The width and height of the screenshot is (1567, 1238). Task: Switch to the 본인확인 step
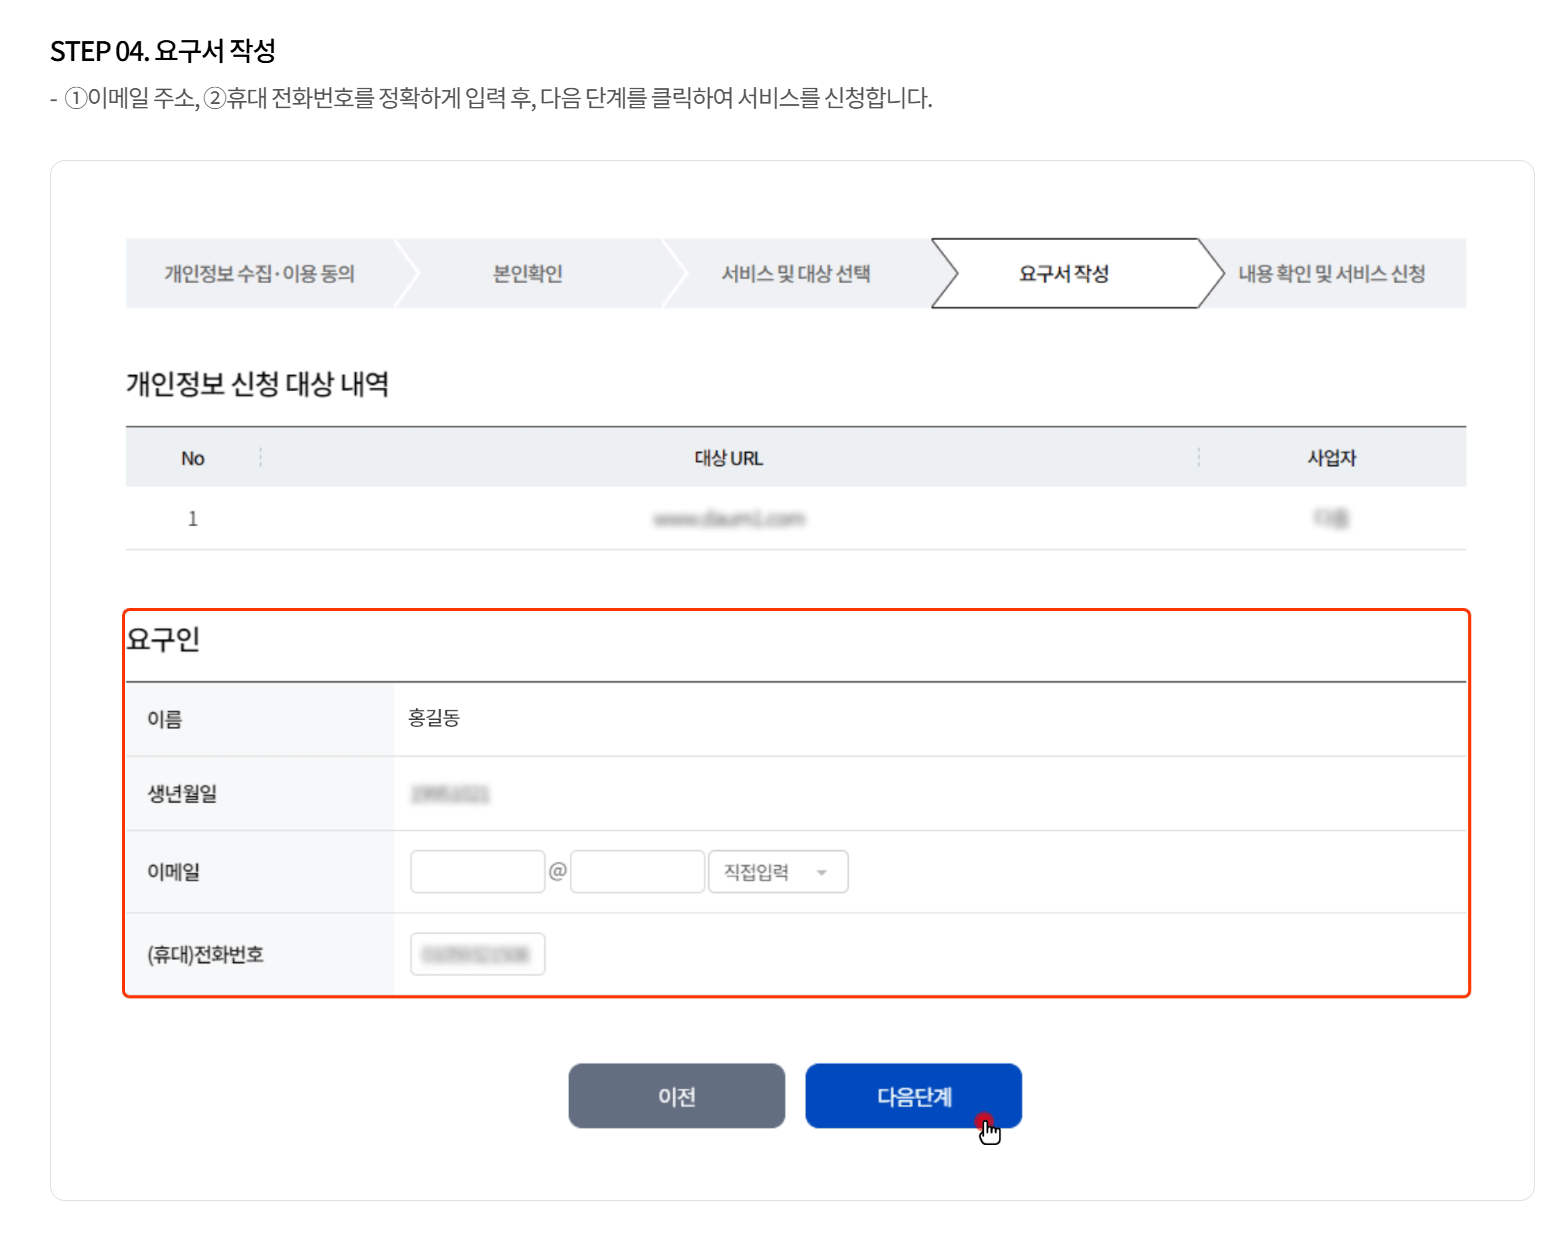[x=527, y=273]
